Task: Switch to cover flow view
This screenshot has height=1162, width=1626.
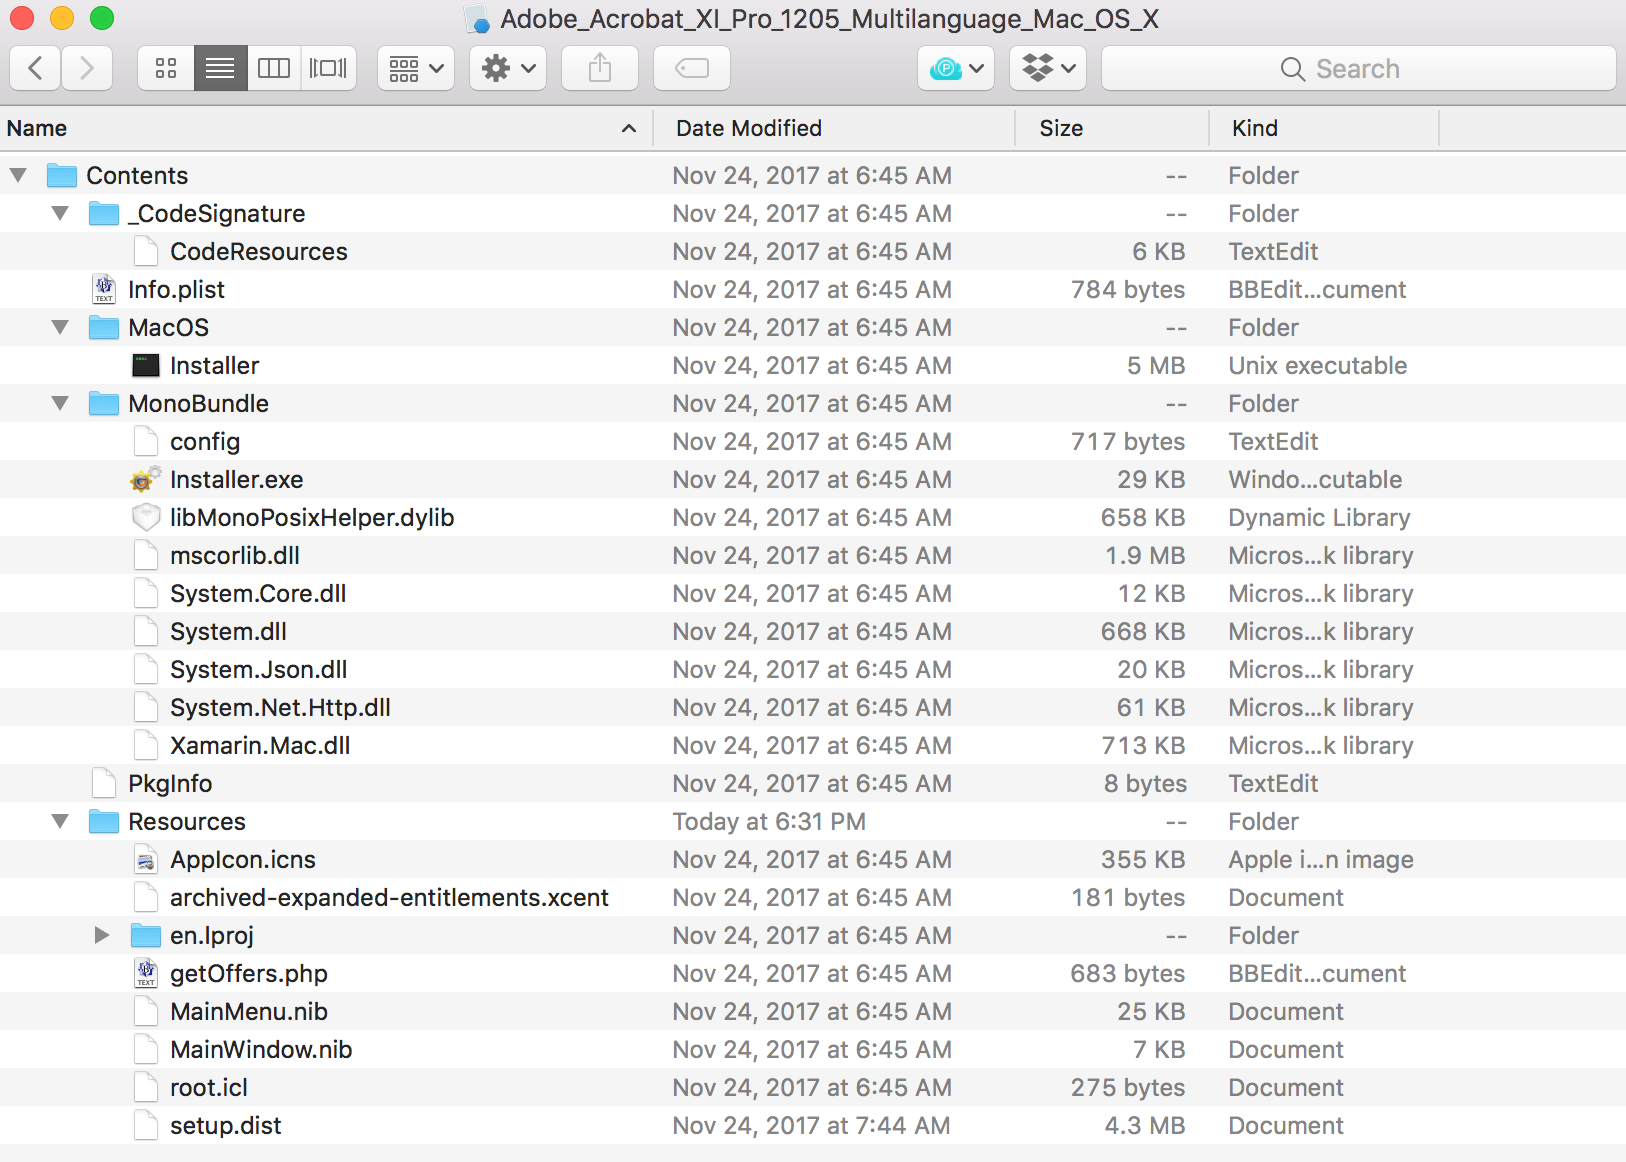Action: coord(329,68)
